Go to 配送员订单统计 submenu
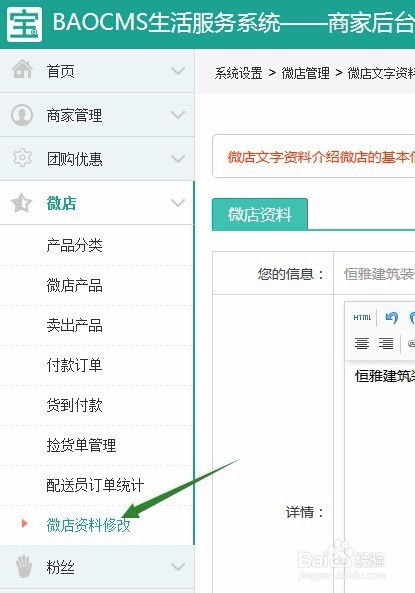This screenshot has height=593, width=415. 95,486
